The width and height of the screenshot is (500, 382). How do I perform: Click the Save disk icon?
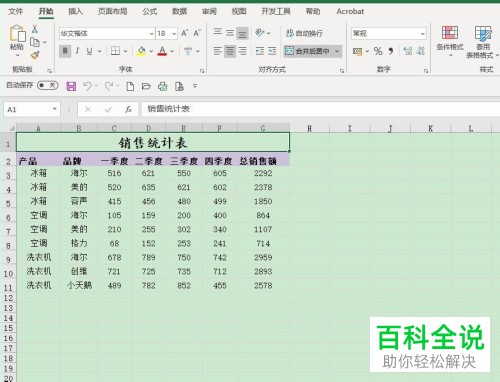[71, 86]
